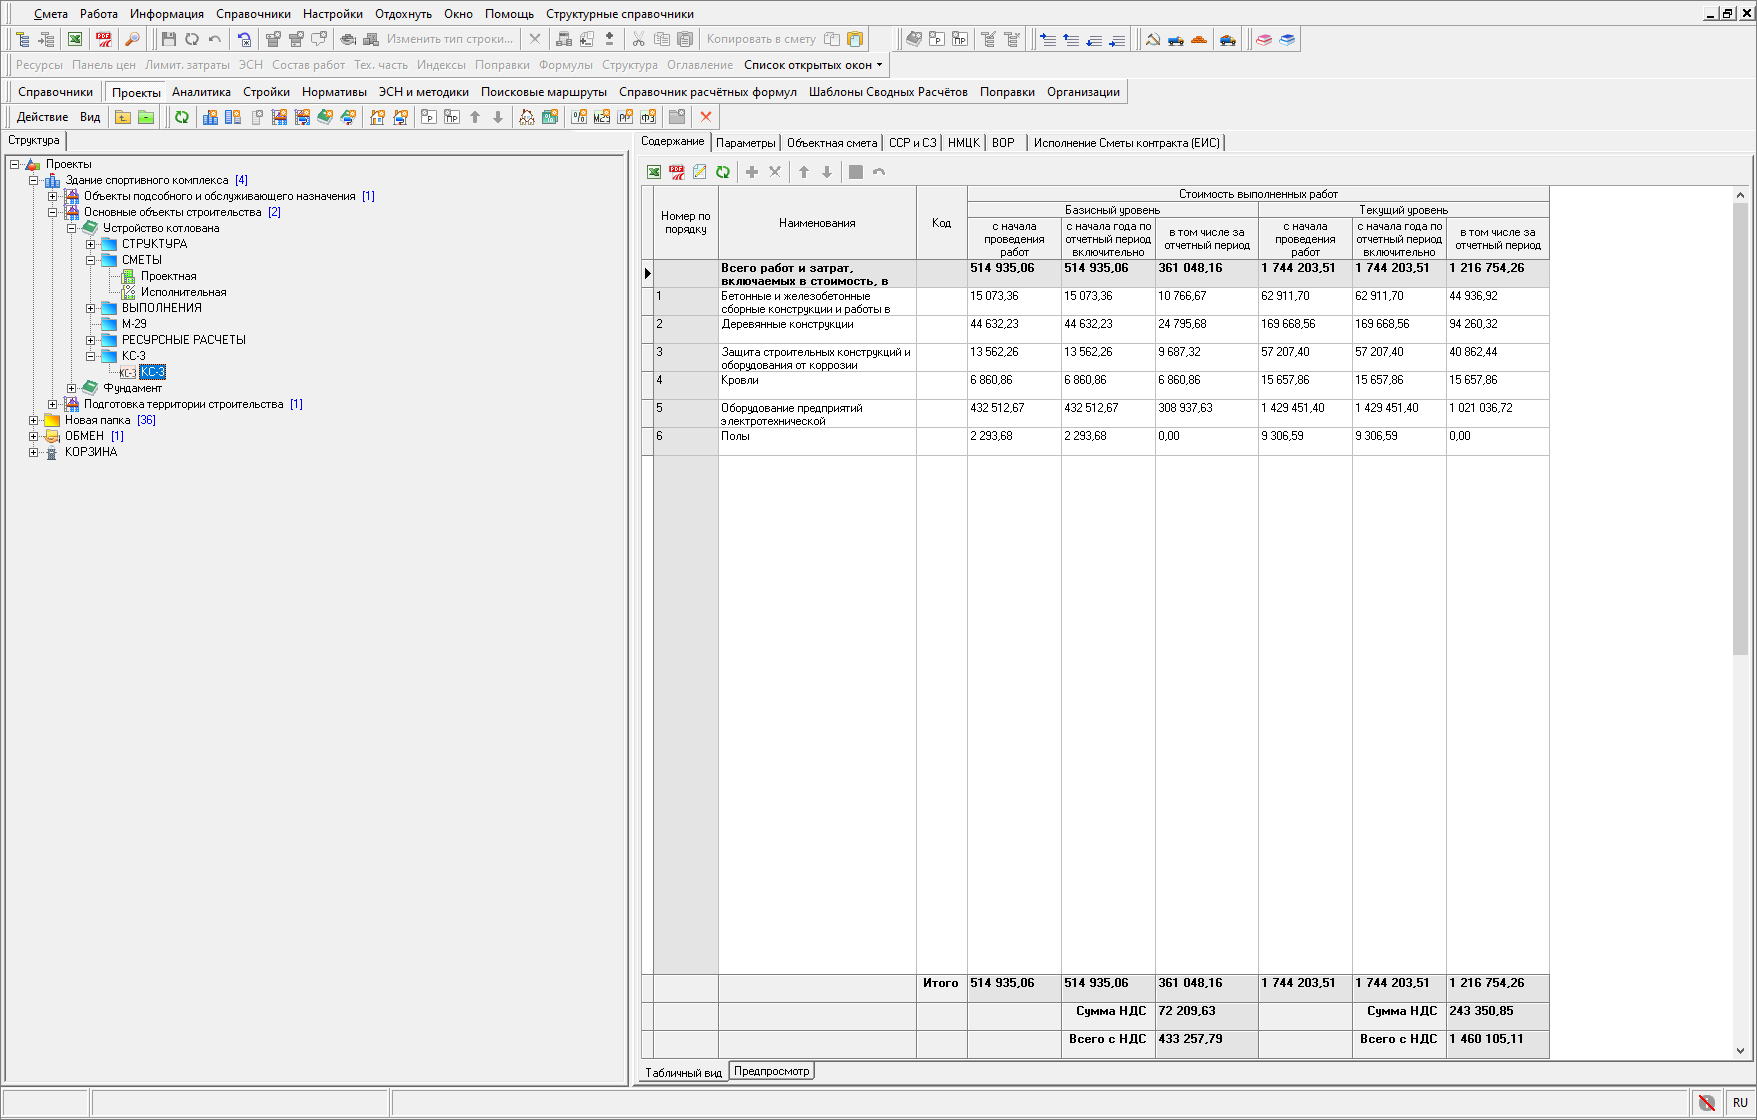Click the edit document pencil icon above the table
The height and width of the screenshot is (1120, 1757).
[x=700, y=172]
